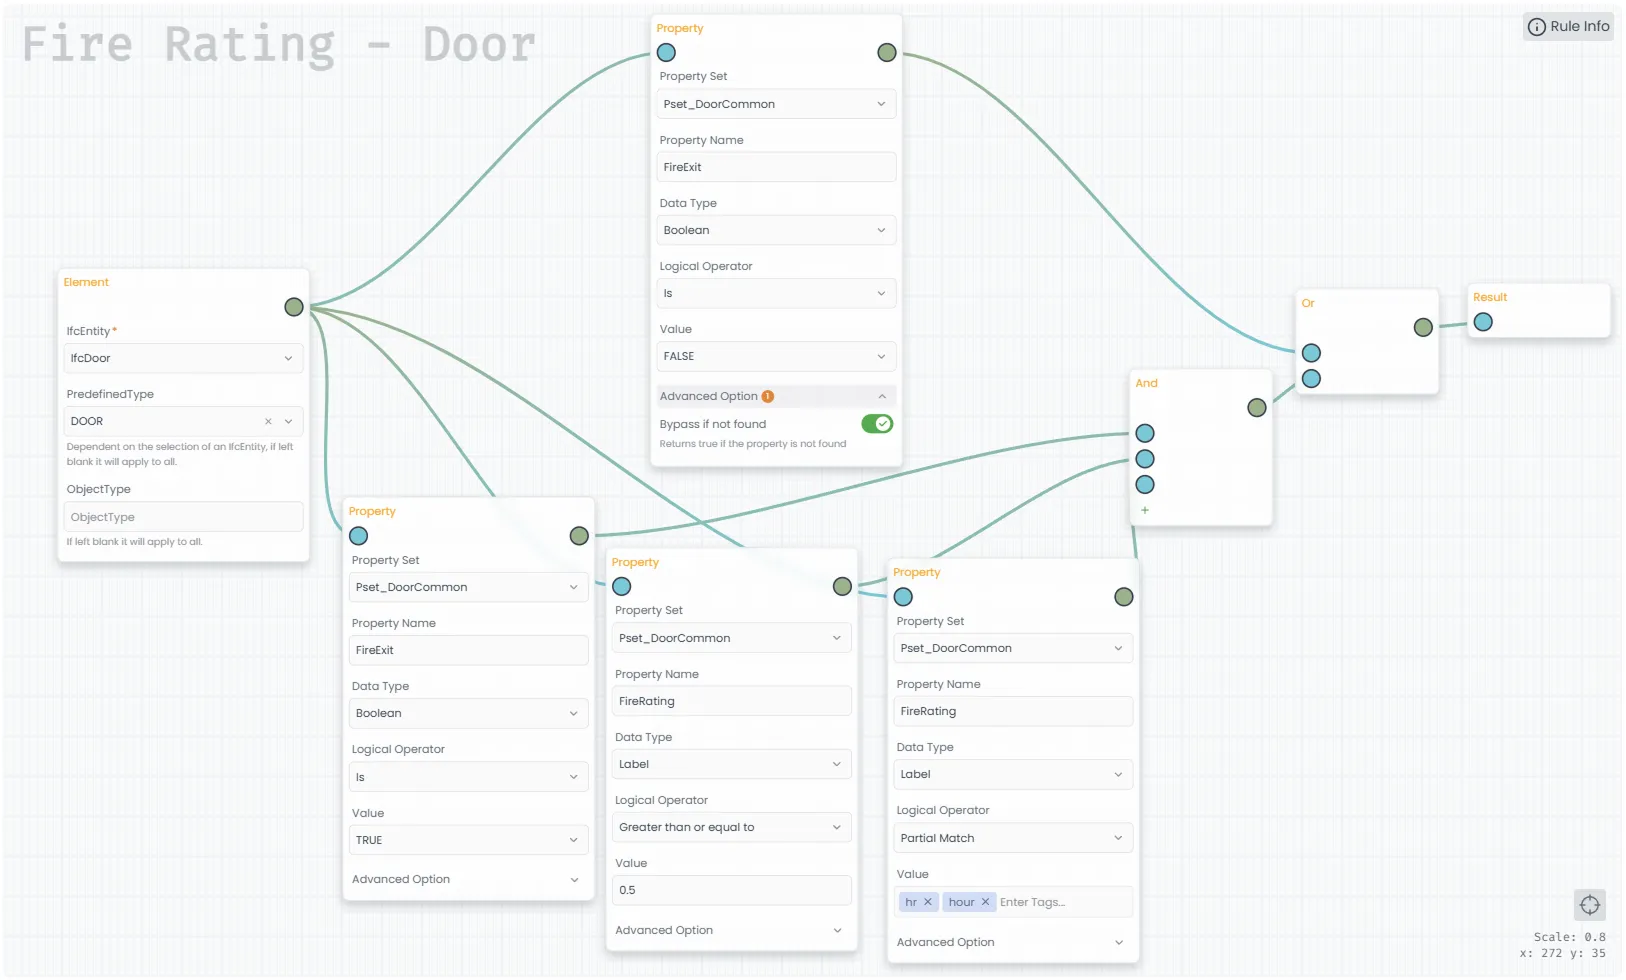Click the Result node's blue input port
This screenshot has height=980, width=1626.
click(x=1483, y=322)
